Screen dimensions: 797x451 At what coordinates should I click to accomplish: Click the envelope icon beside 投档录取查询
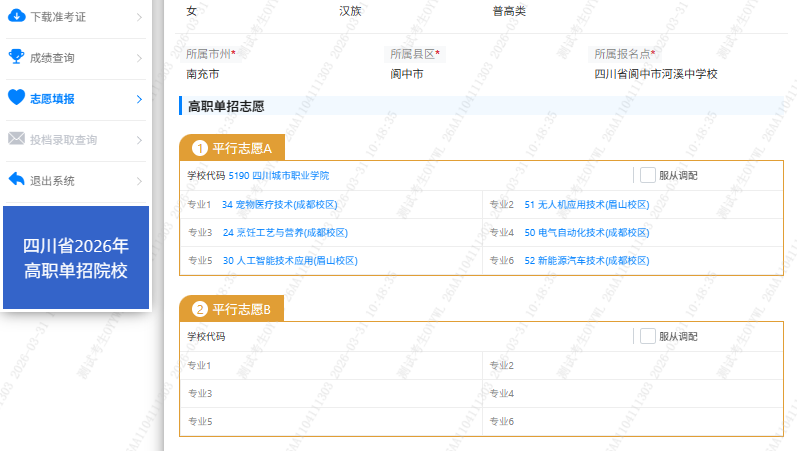click(x=16, y=138)
